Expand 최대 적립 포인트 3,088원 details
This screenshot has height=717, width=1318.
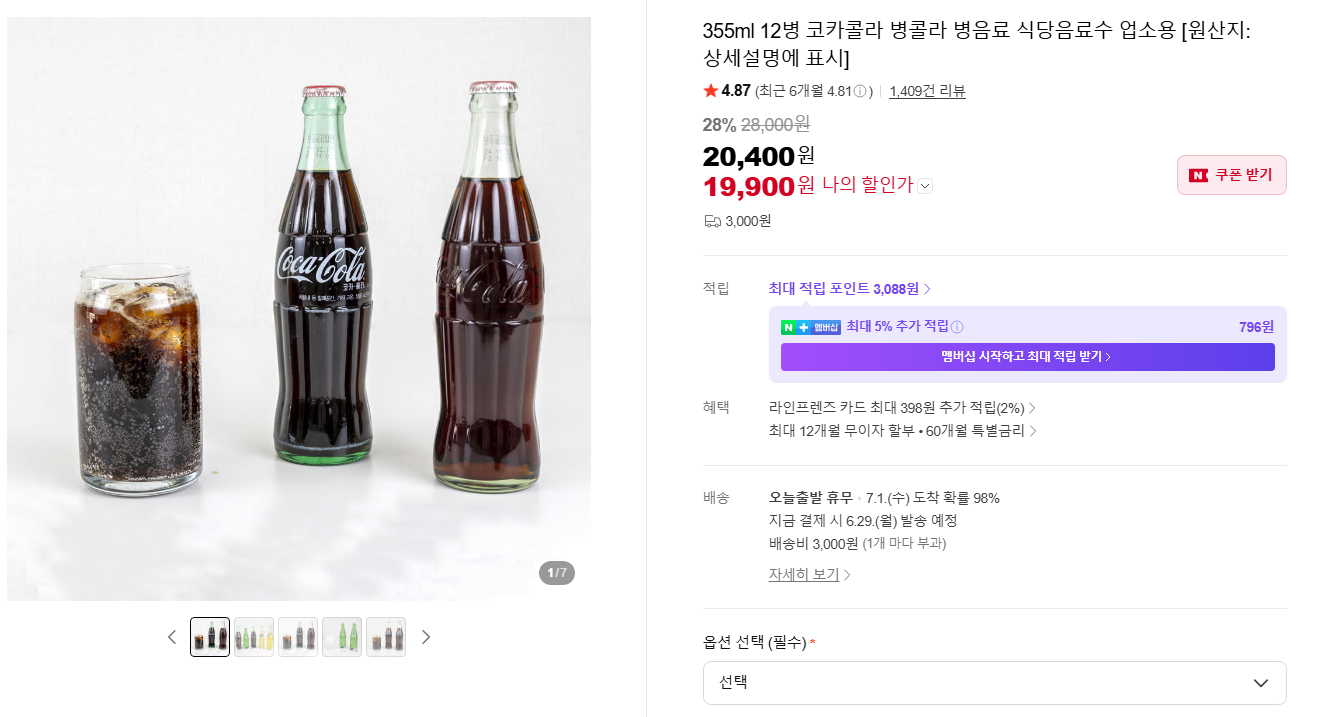click(850, 289)
